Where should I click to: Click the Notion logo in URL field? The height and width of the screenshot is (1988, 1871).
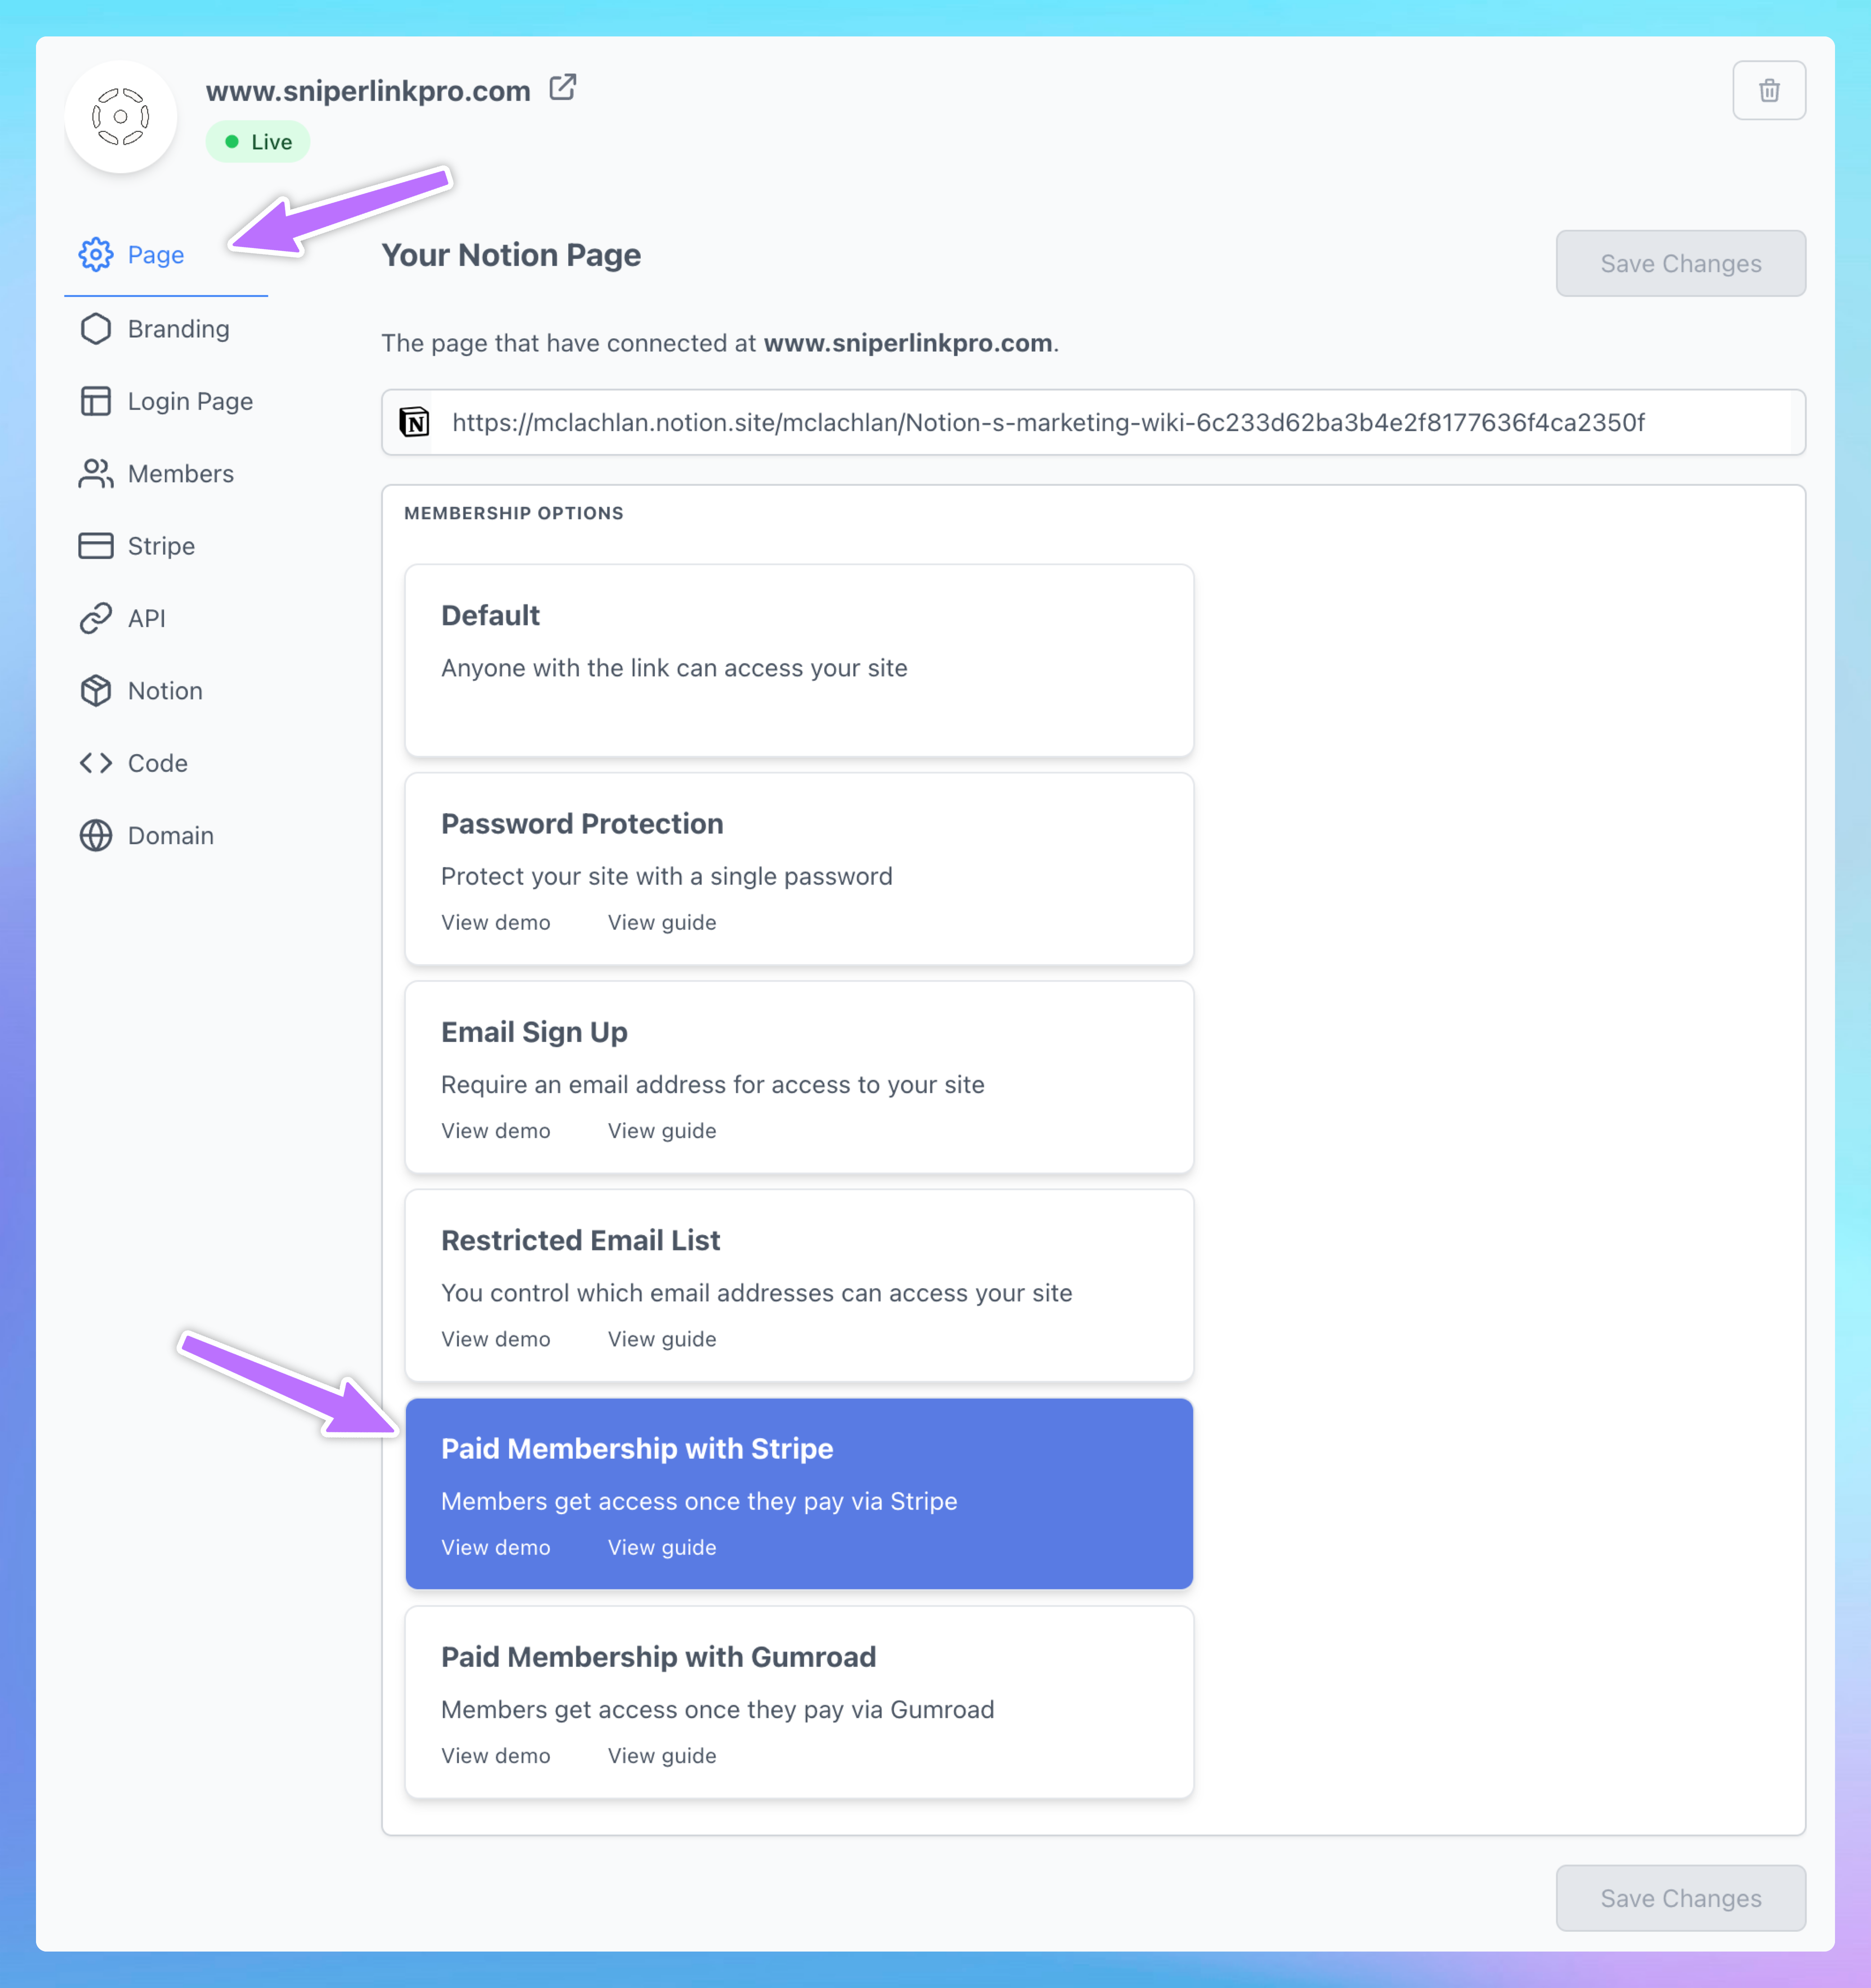[414, 422]
